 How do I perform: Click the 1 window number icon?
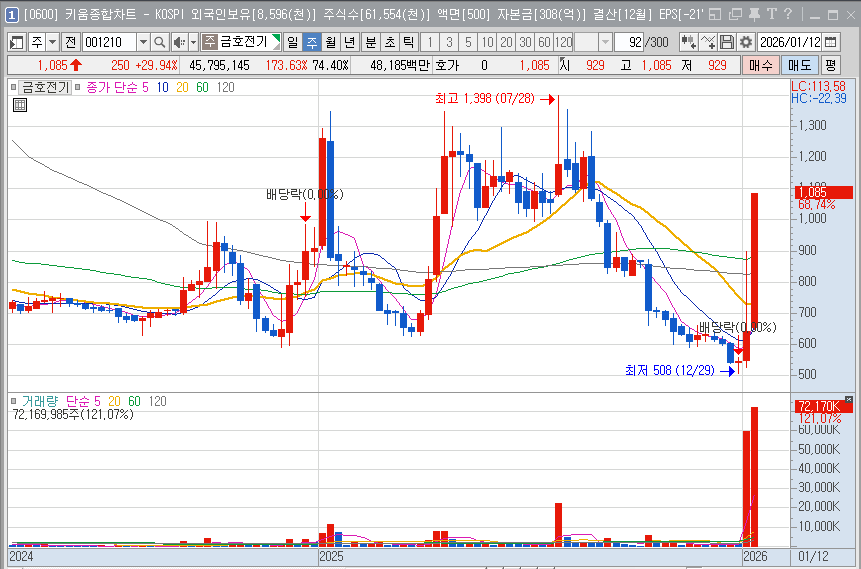12,15
